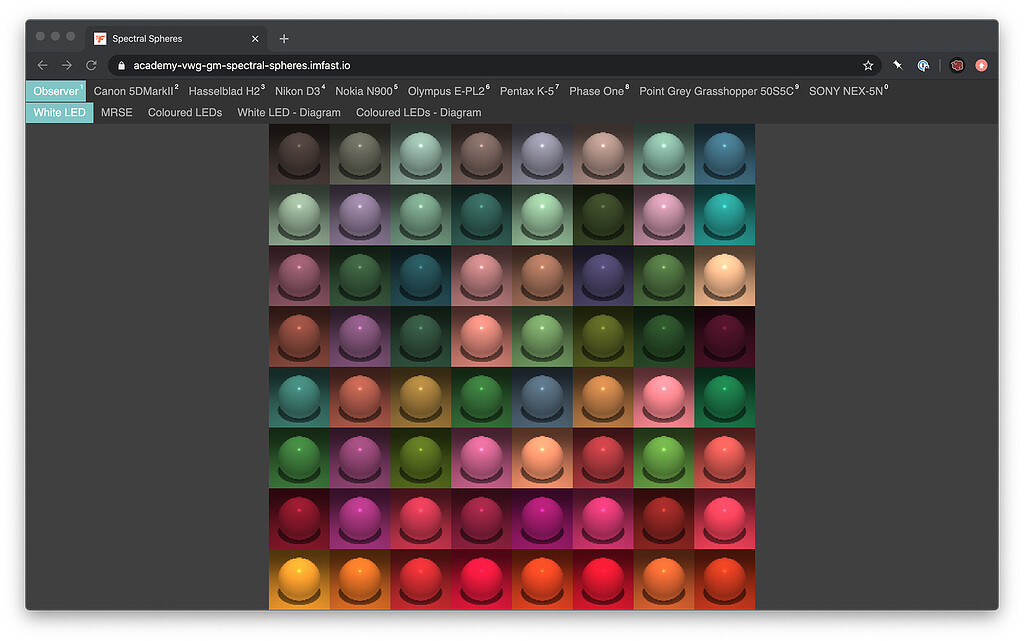
Task: Reload the Spectral Spheres page
Action: [x=91, y=64]
